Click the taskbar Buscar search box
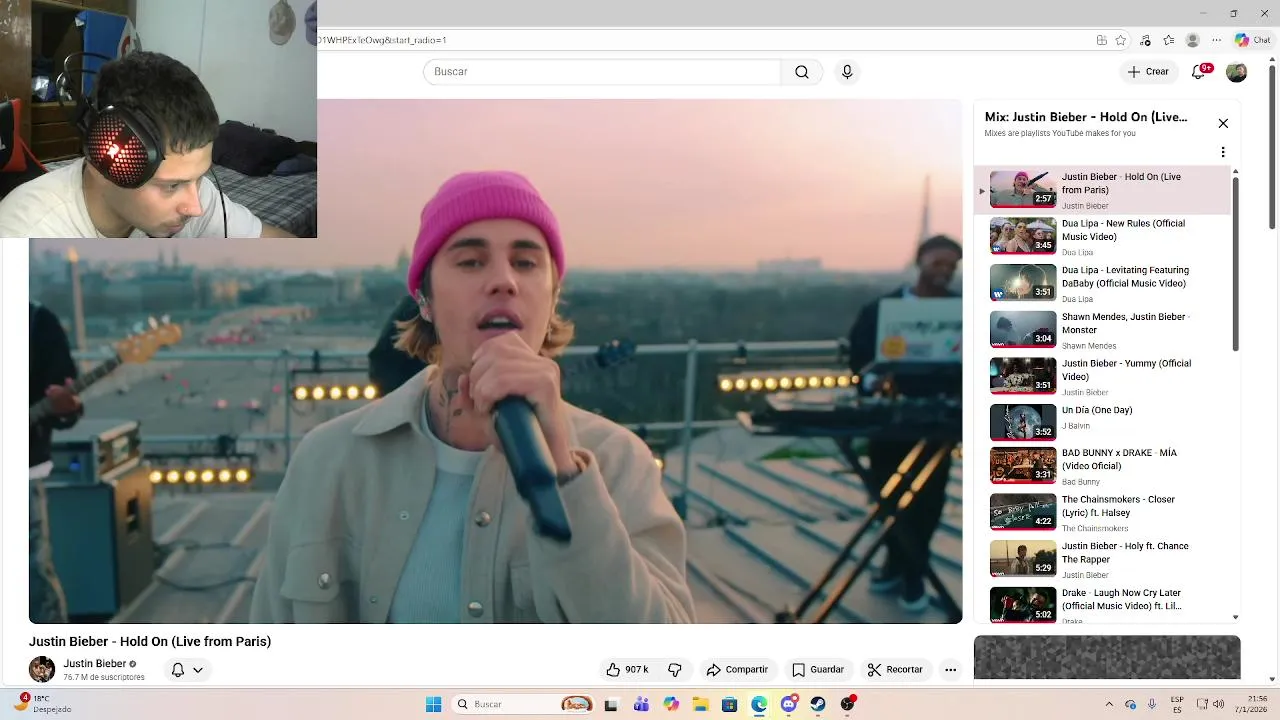Image resolution: width=1280 pixels, height=720 pixels. click(x=522, y=704)
